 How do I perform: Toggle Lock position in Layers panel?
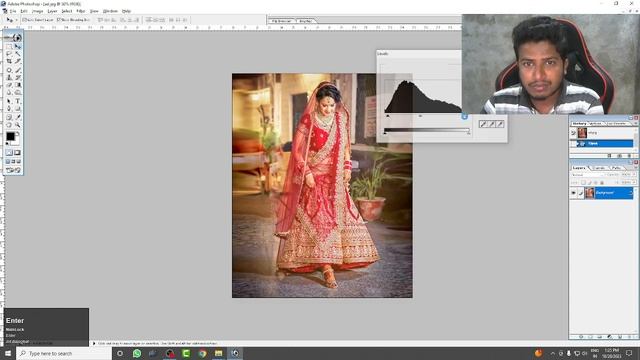click(596, 182)
